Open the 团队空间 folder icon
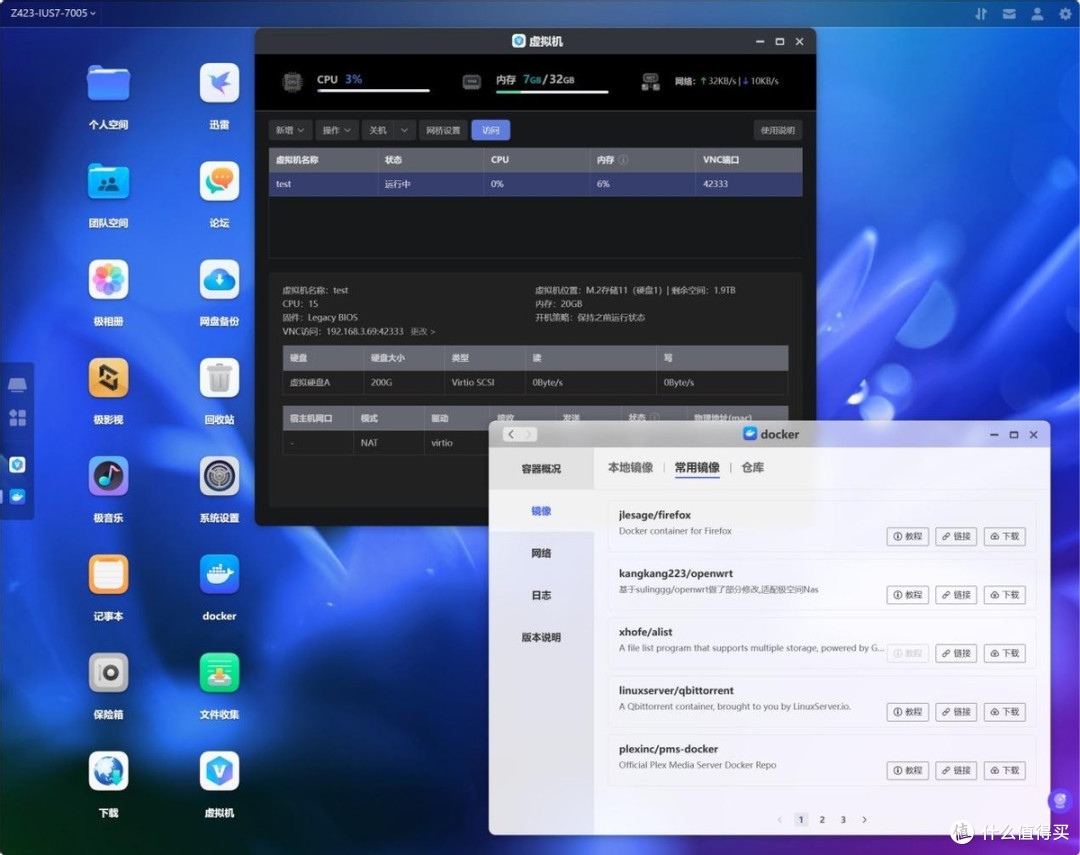The height and width of the screenshot is (855, 1080). (108, 182)
